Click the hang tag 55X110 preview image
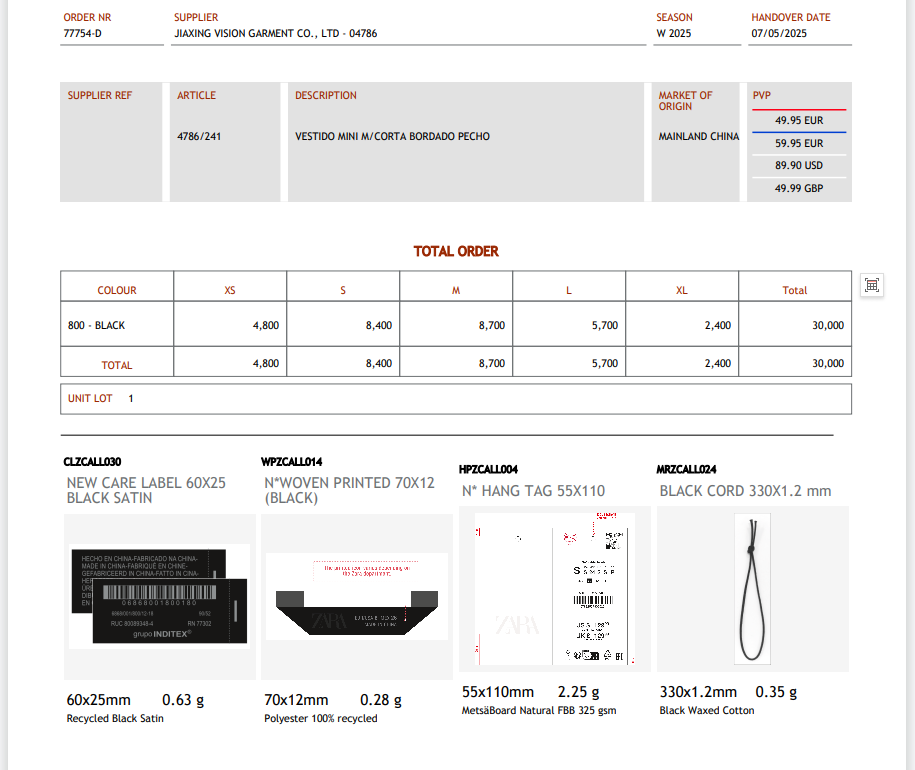The height and width of the screenshot is (770, 915). tap(554, 588)
